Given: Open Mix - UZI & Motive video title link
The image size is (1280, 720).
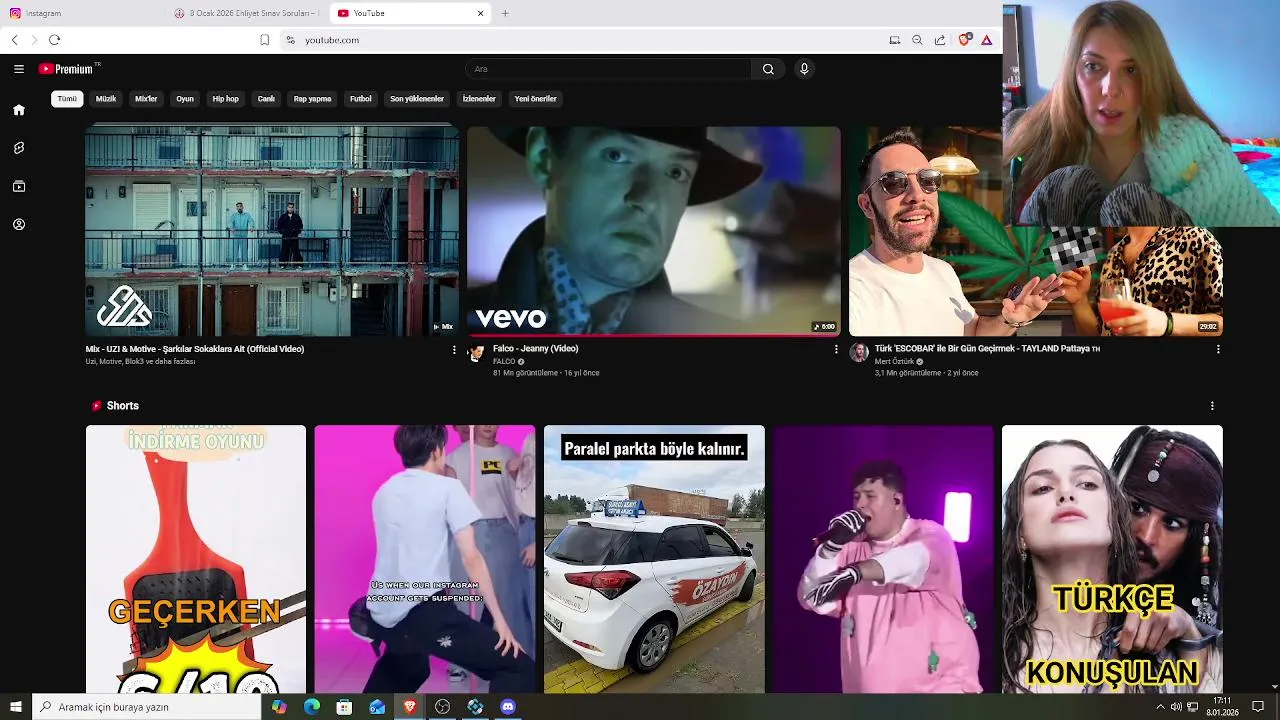Looking at the screenshot, I should (195, 349).
